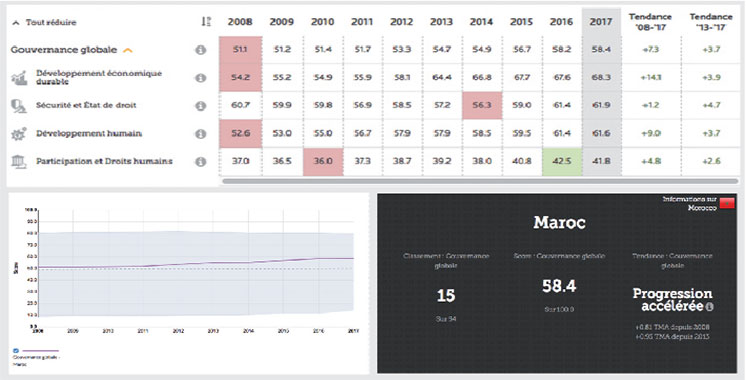Click the red 36.0 cell for 2010
The height and width of the screenshot is (380, 746).
coord(323,162)
